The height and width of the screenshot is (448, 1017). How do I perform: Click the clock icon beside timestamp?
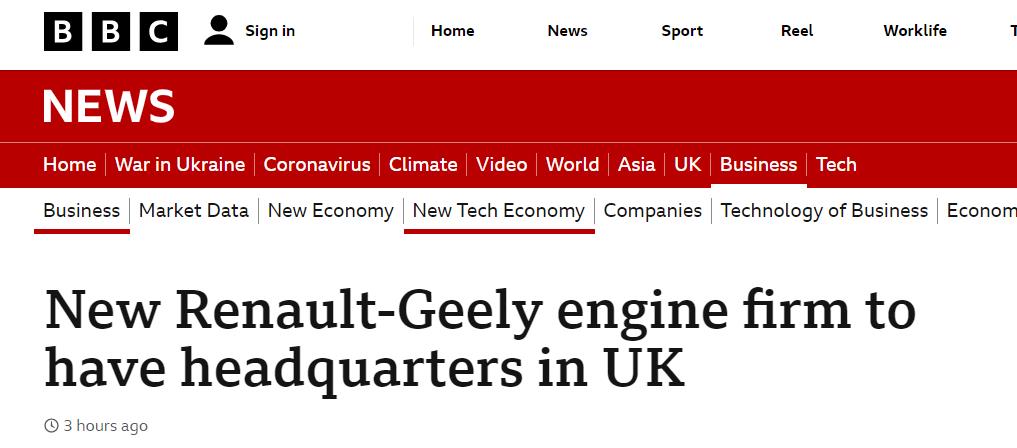point(51,426)
